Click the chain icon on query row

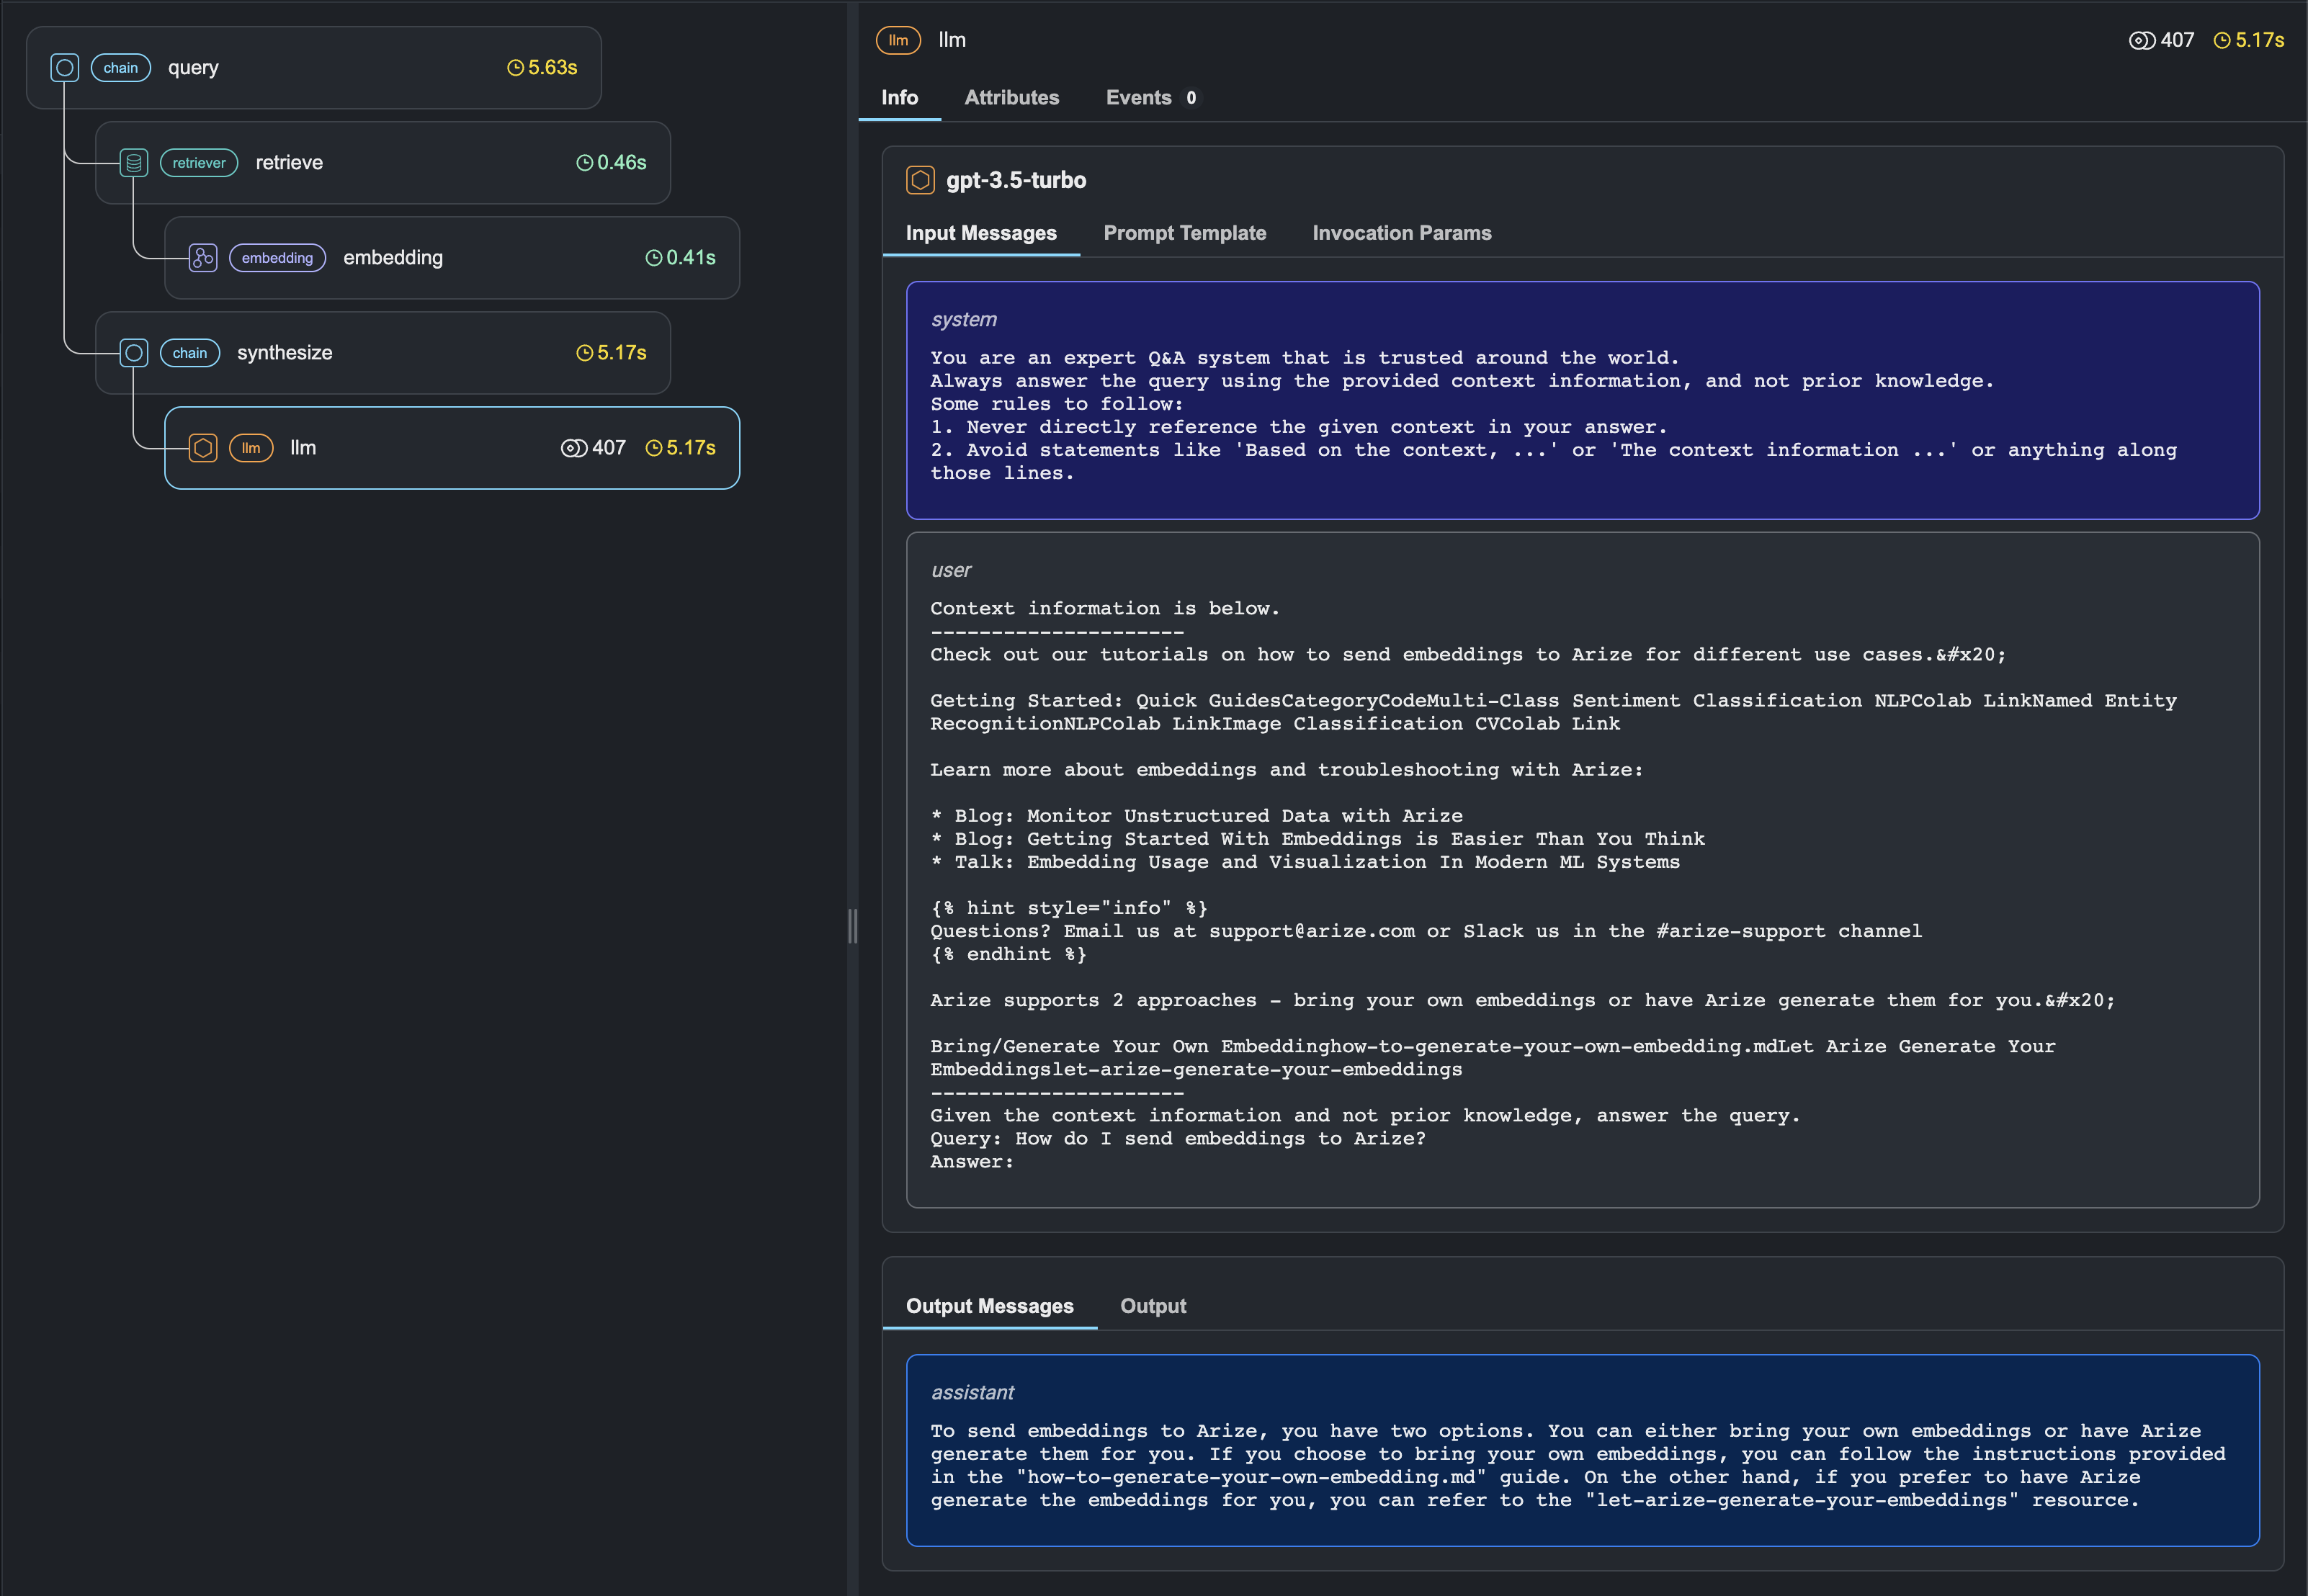[x=65, y=68]
